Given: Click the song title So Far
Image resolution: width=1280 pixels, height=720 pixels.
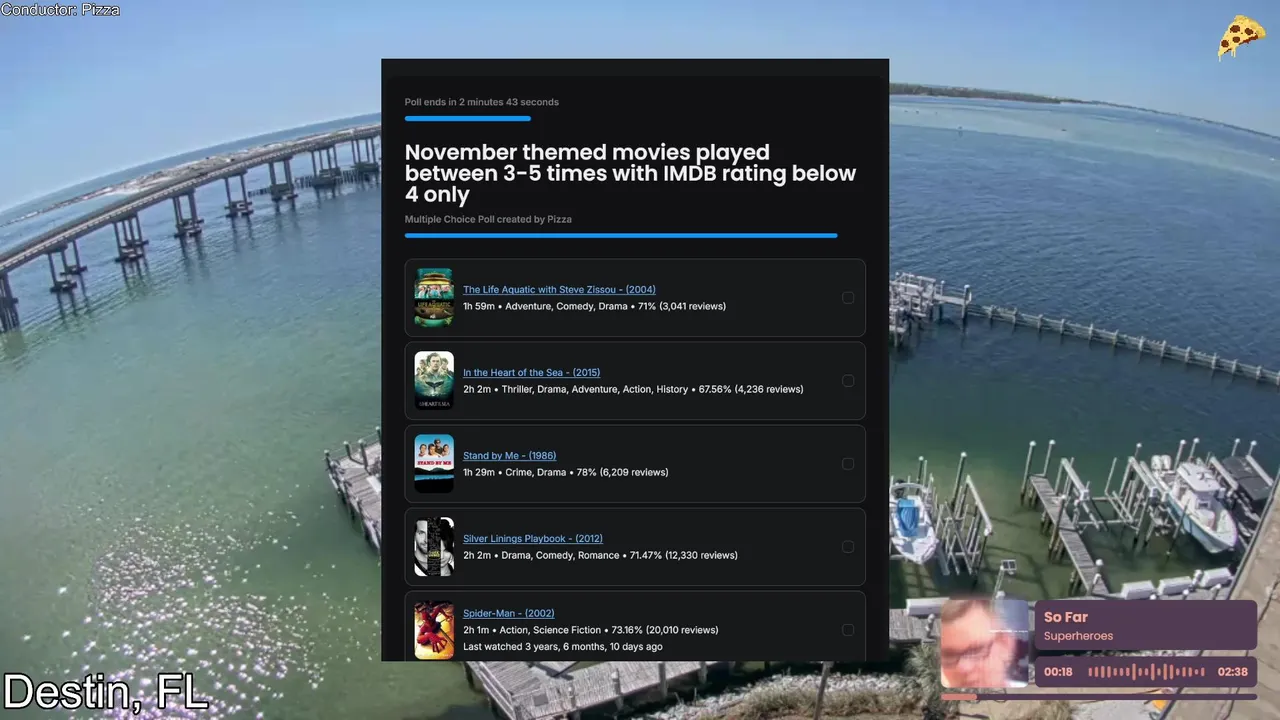Looking at the screenshot, I should 1066,618.
